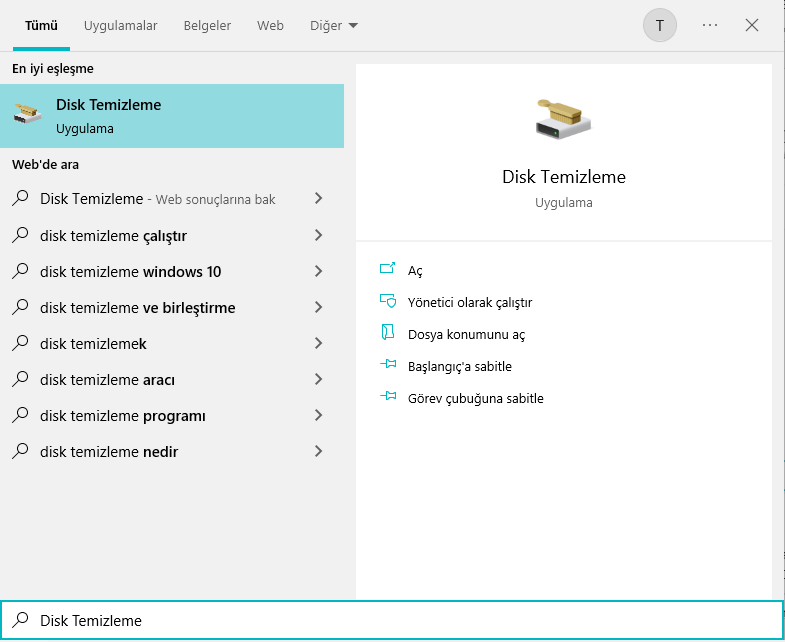The width and height of the screenshot is (785, 642).
Task: Open the user account avatar T
Action: click(x=660, y=25)
